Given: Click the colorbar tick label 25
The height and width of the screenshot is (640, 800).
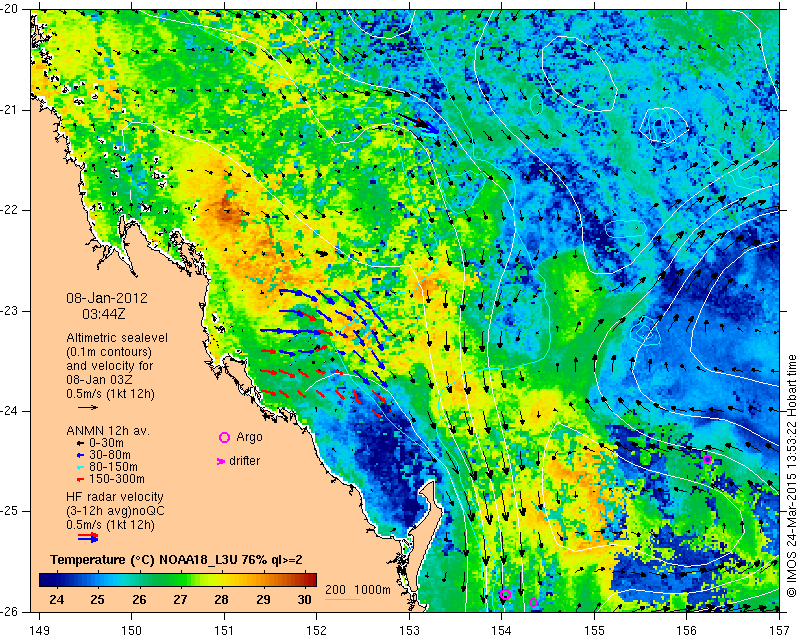Looking at the screenshot, I should pos(97,599).
